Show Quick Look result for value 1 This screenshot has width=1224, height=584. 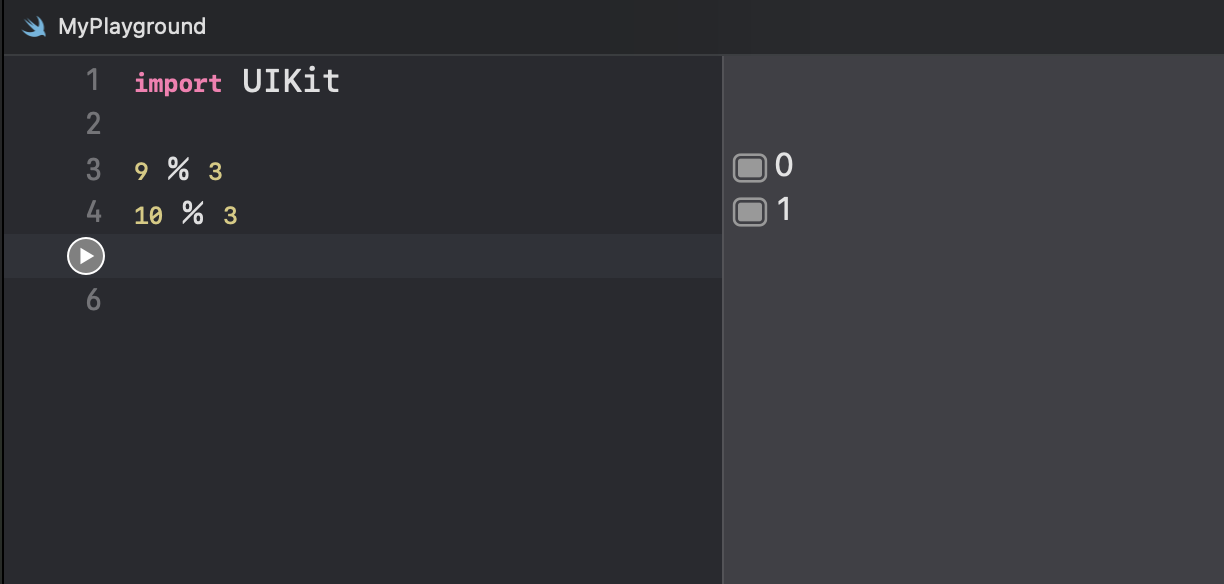750,212
